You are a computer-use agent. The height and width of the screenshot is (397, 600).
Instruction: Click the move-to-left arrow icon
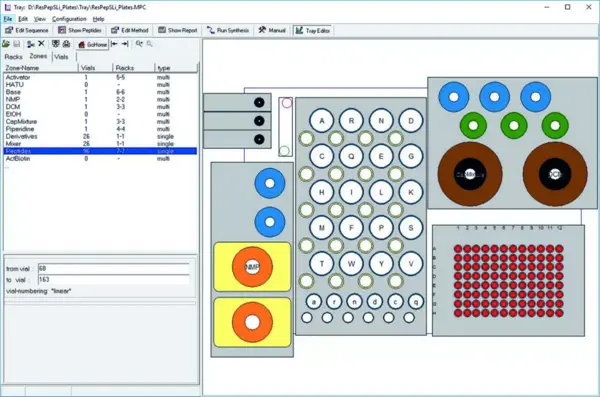click(114, 44)
